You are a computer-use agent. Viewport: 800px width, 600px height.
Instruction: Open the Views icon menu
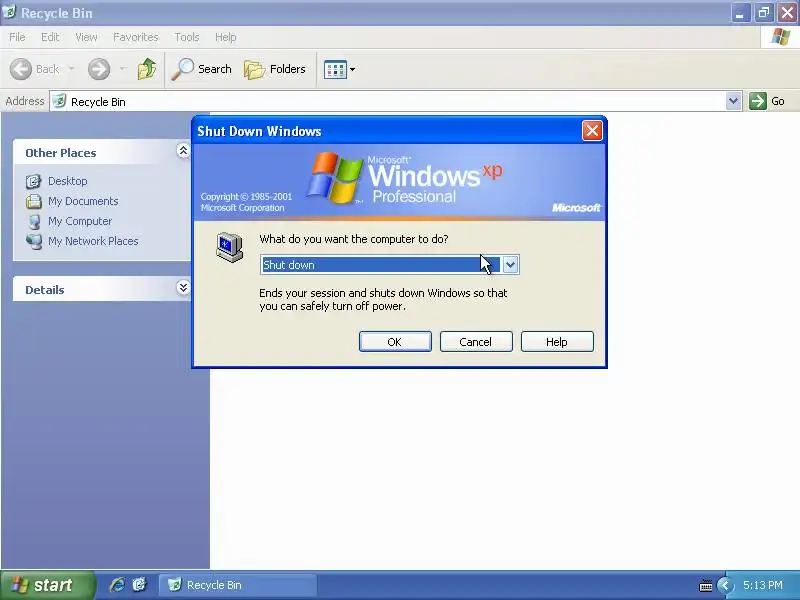click(x=335, y=69)
